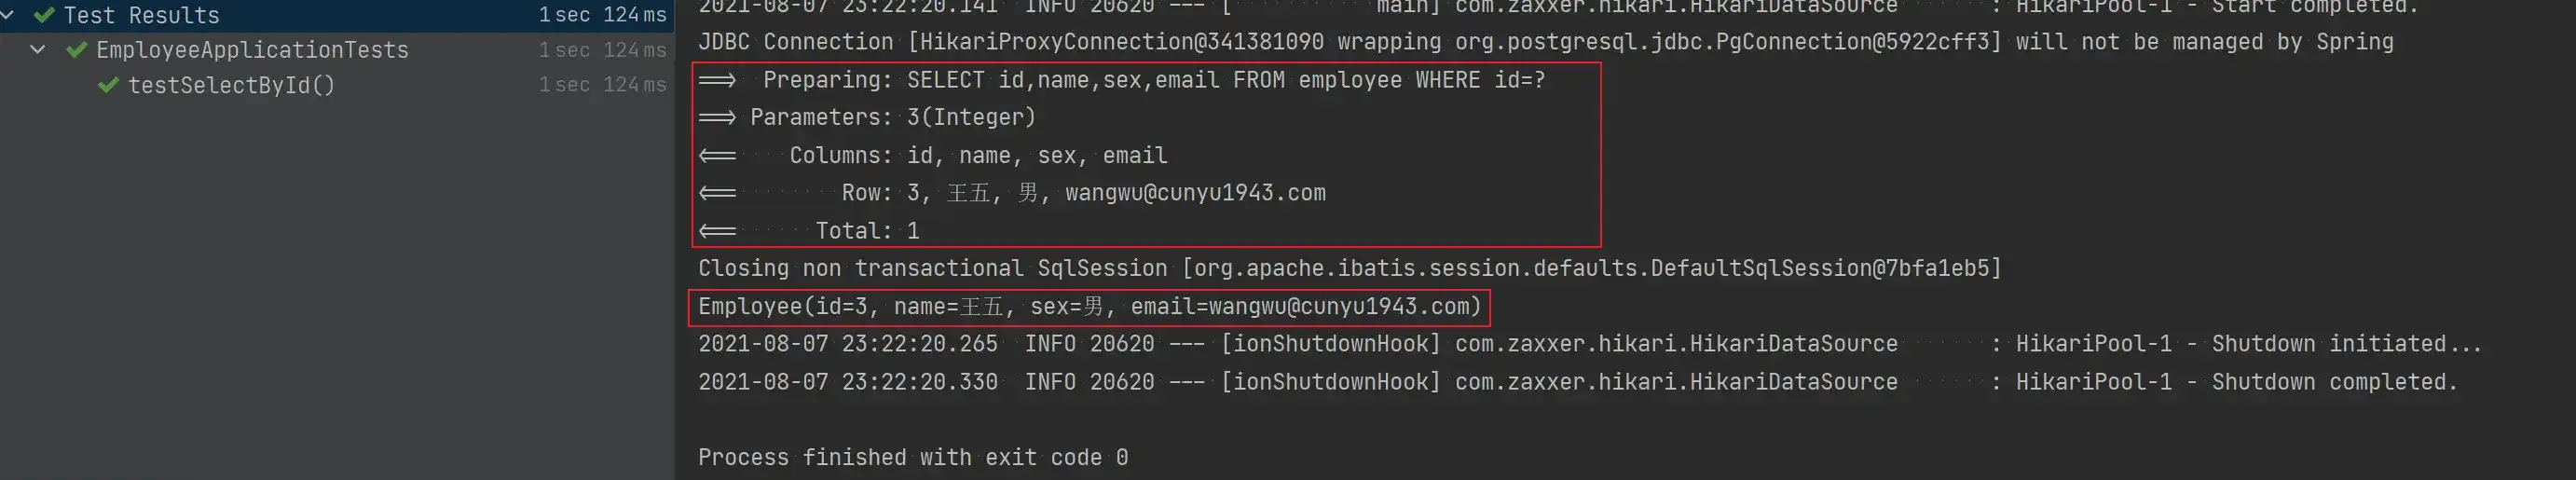Click the EmployeeApplicationTests duration text
Viewport: 2576px width, 480px height.
pyautogui.click(x=602, y=50)
